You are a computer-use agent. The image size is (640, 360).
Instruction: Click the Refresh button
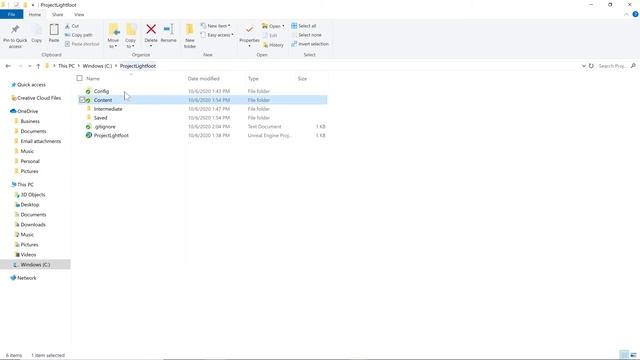pos(591,66)
